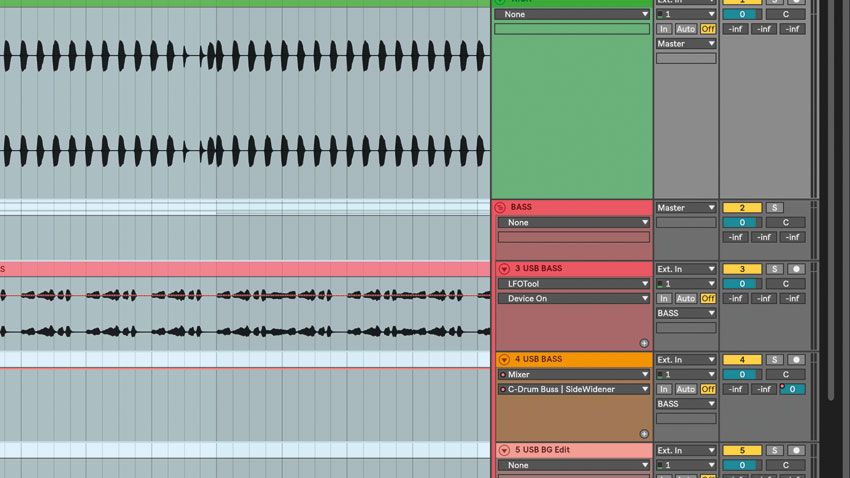This screenshot has width=850, height=478.
Task: Open BASS output routing on track 3
Action: tap(686, 313)
